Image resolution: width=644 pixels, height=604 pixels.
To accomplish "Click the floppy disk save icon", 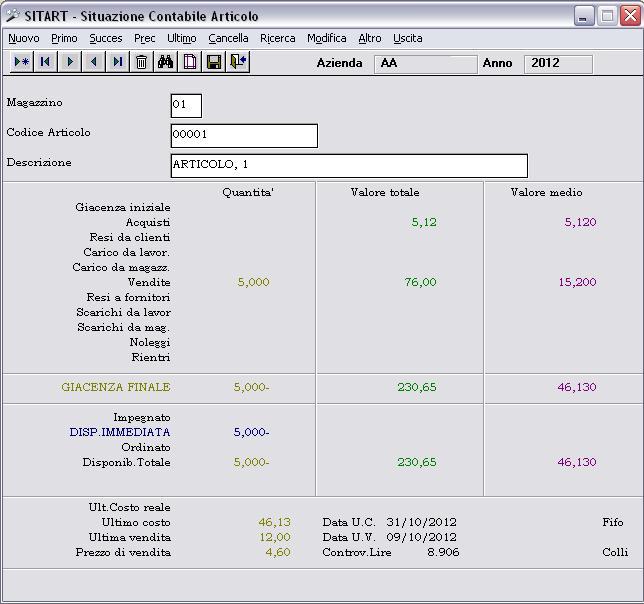I will click(214, 62).
